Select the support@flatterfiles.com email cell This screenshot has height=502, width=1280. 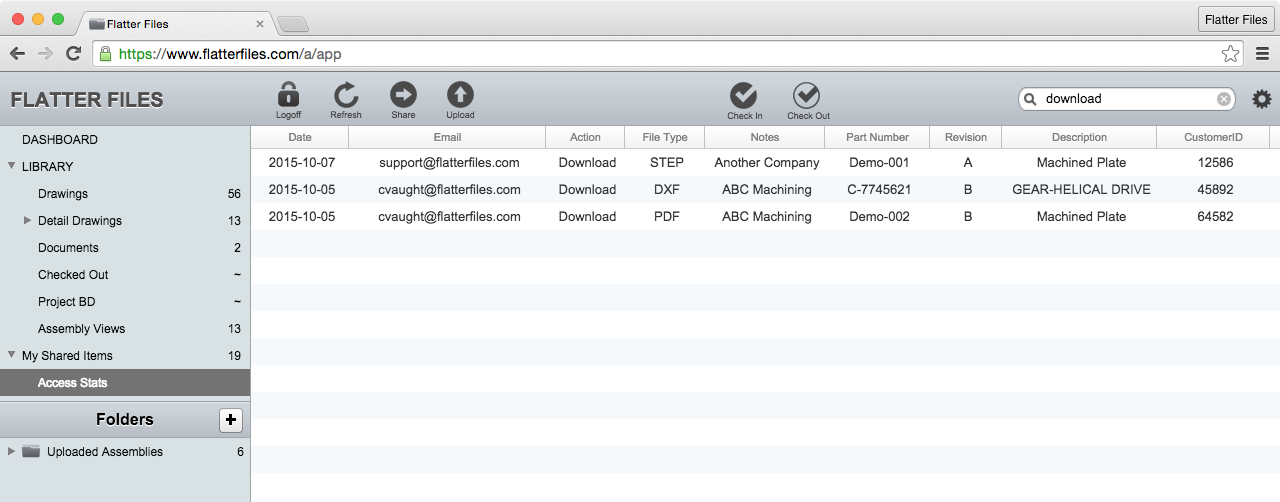click(449, 162)
